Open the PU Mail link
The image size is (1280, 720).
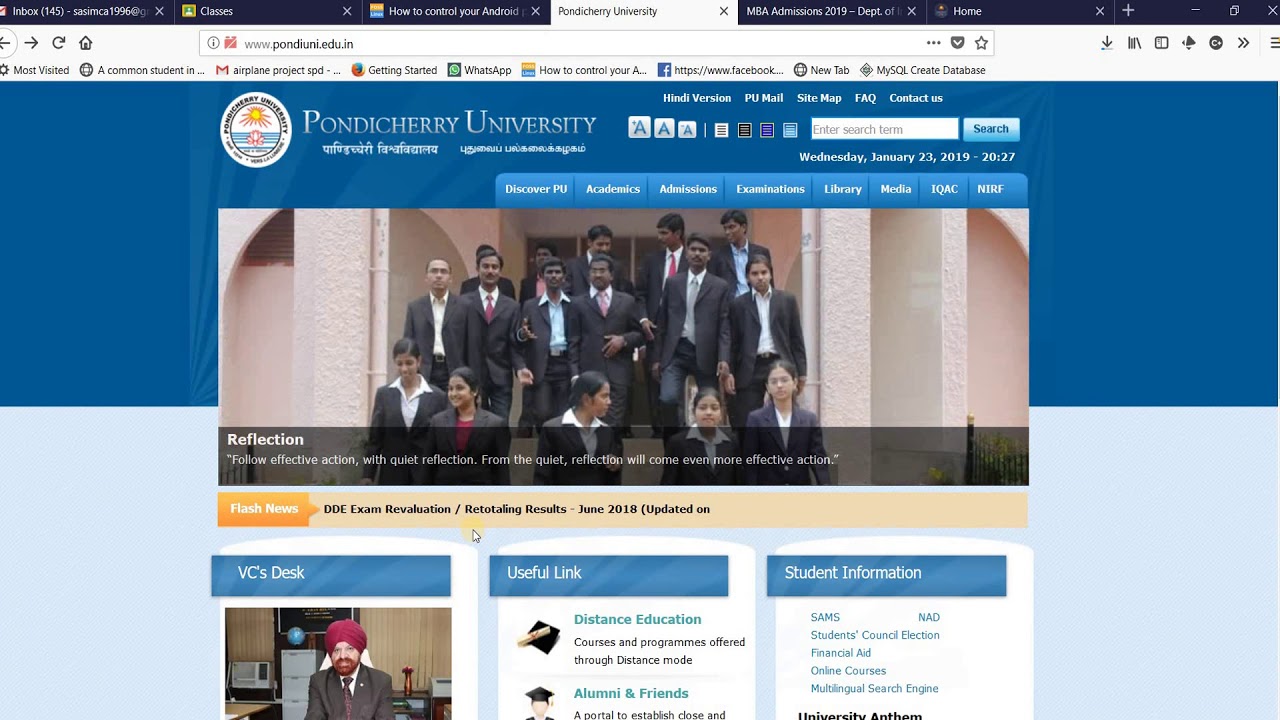click(x=764, y=98)
